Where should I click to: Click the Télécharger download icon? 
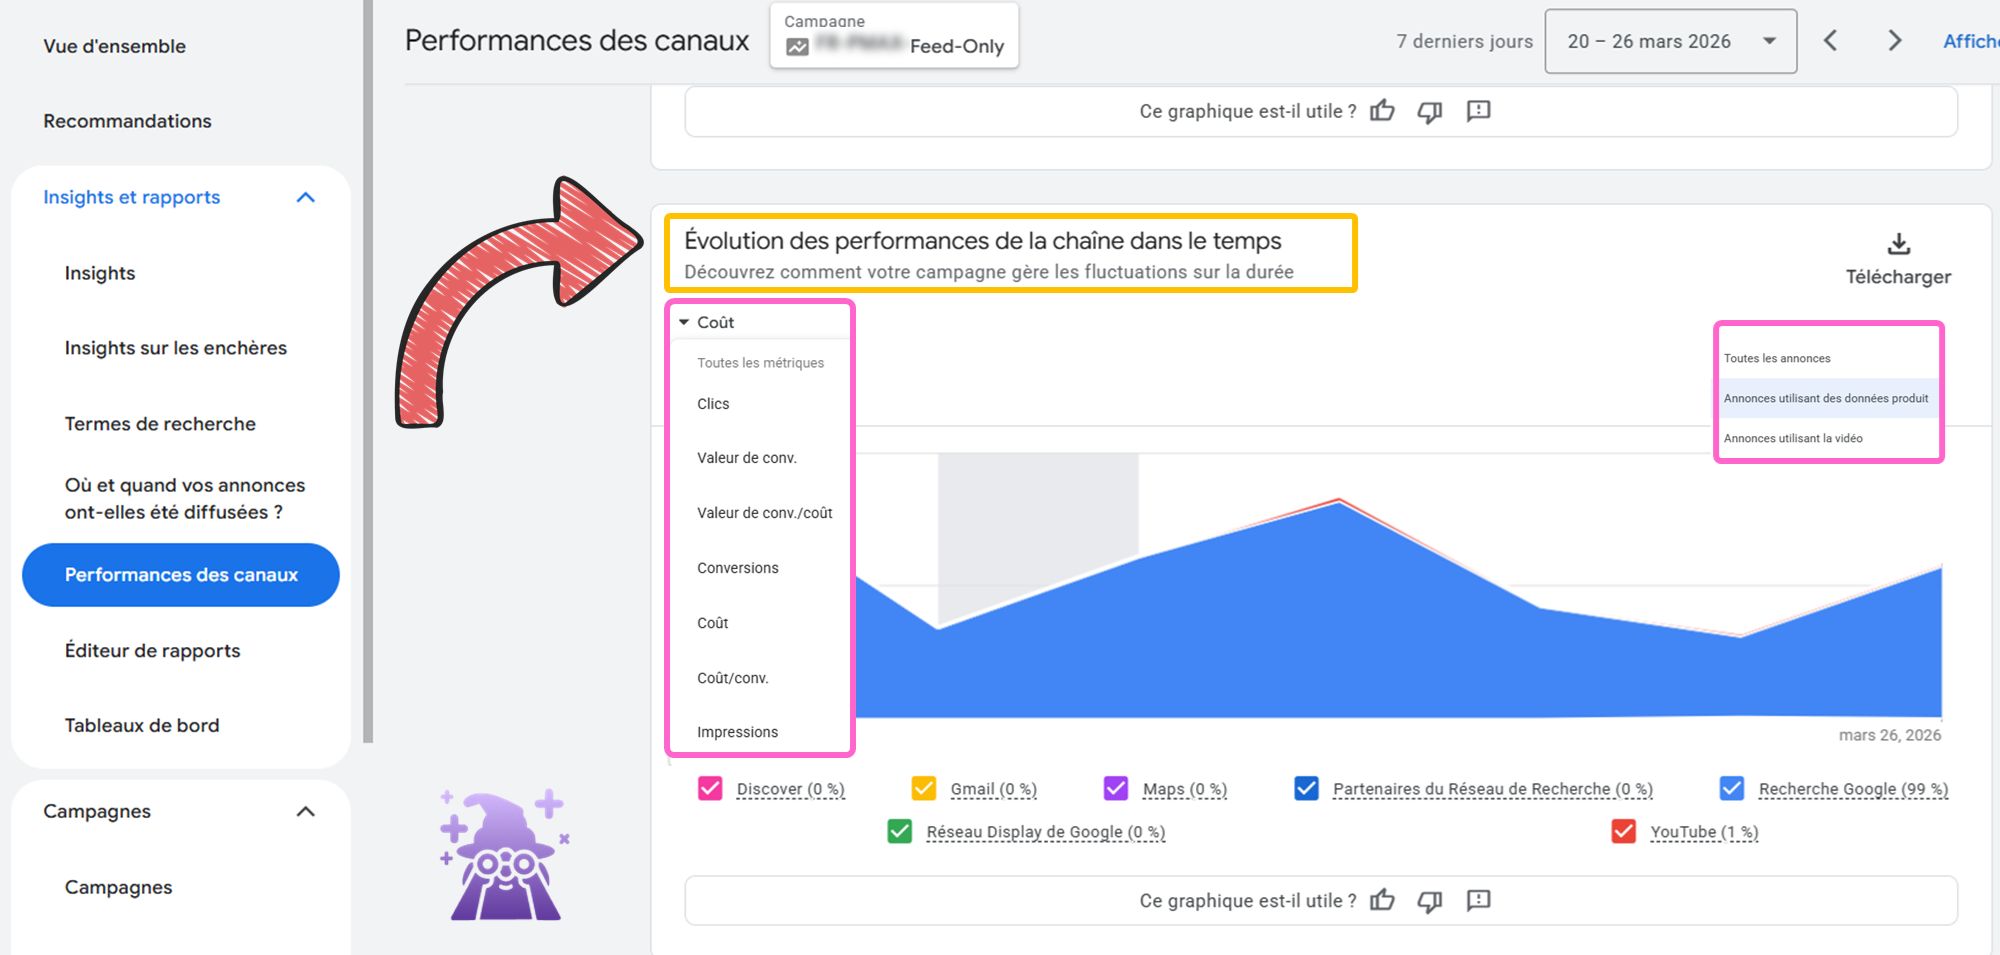click(x=1897, y=244)
